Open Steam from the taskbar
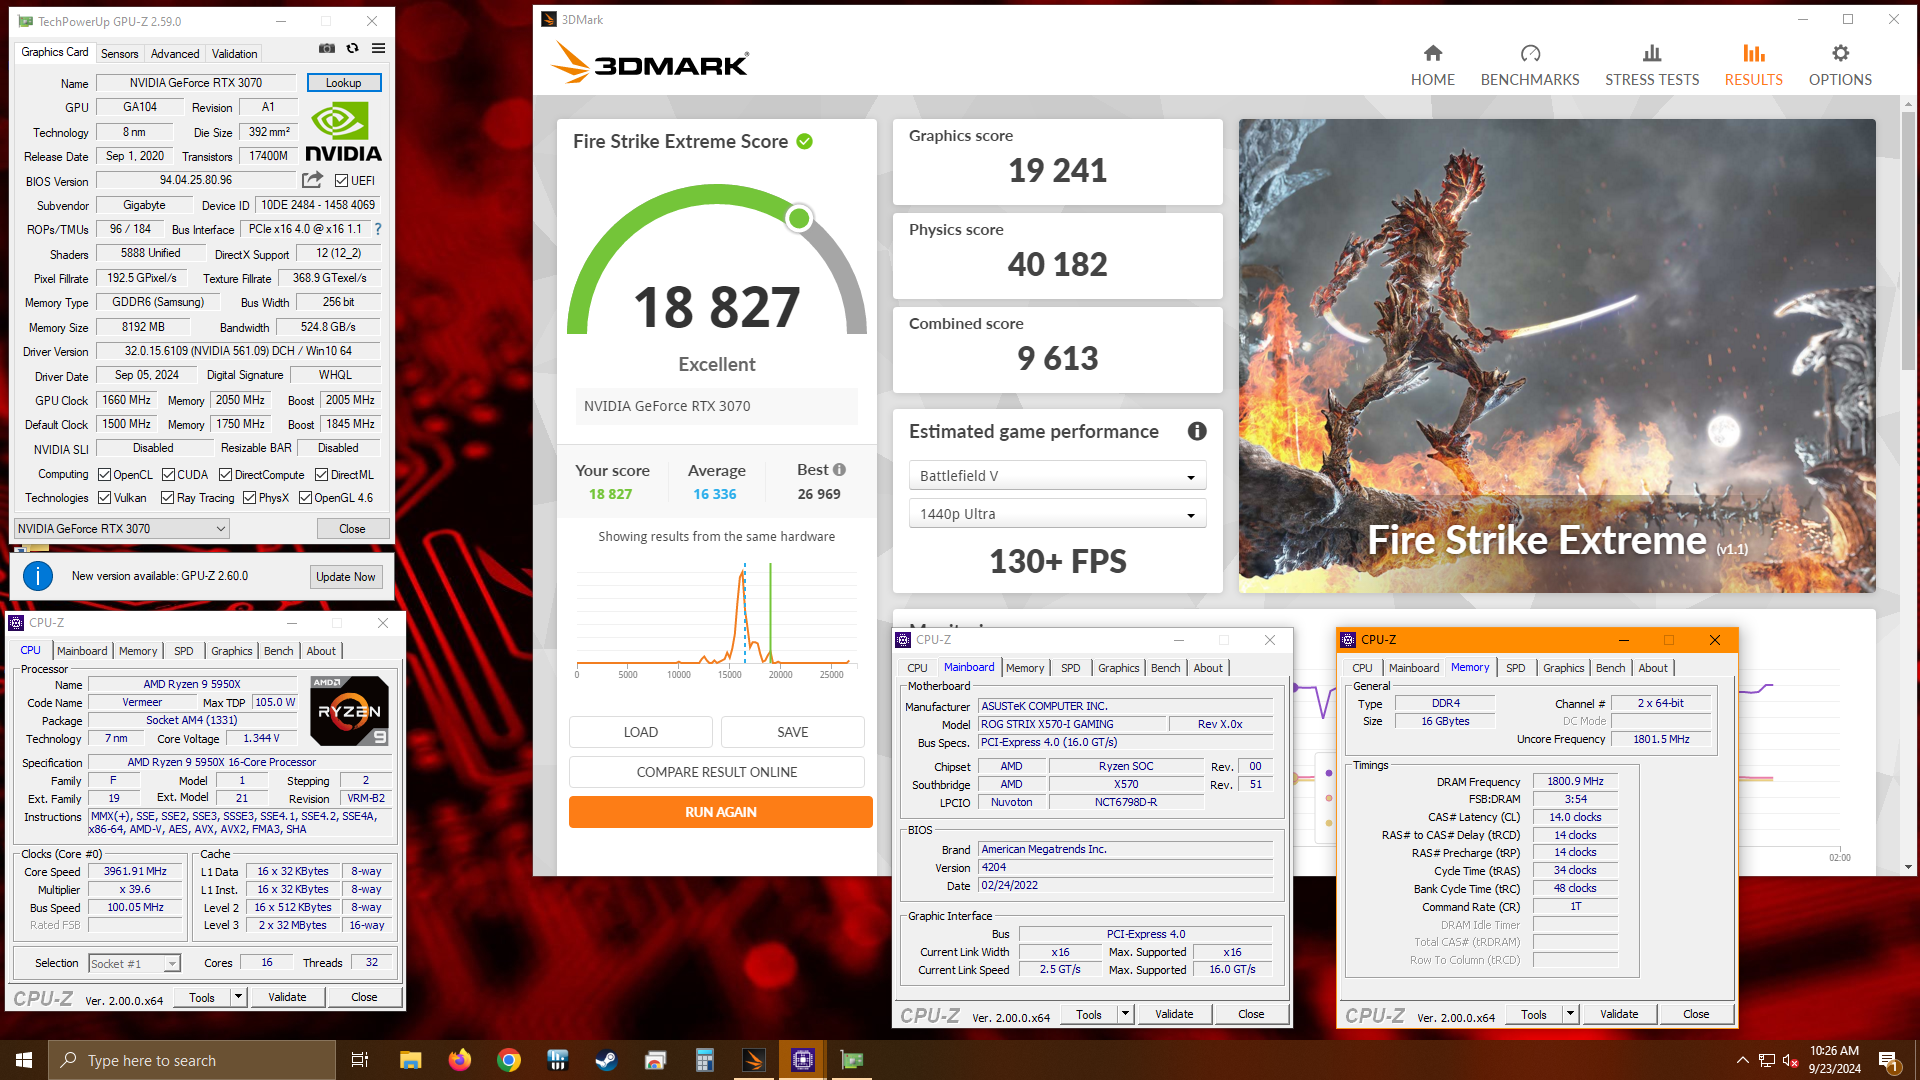This screenshot has height=1080, width=1920. point(606,1060)
